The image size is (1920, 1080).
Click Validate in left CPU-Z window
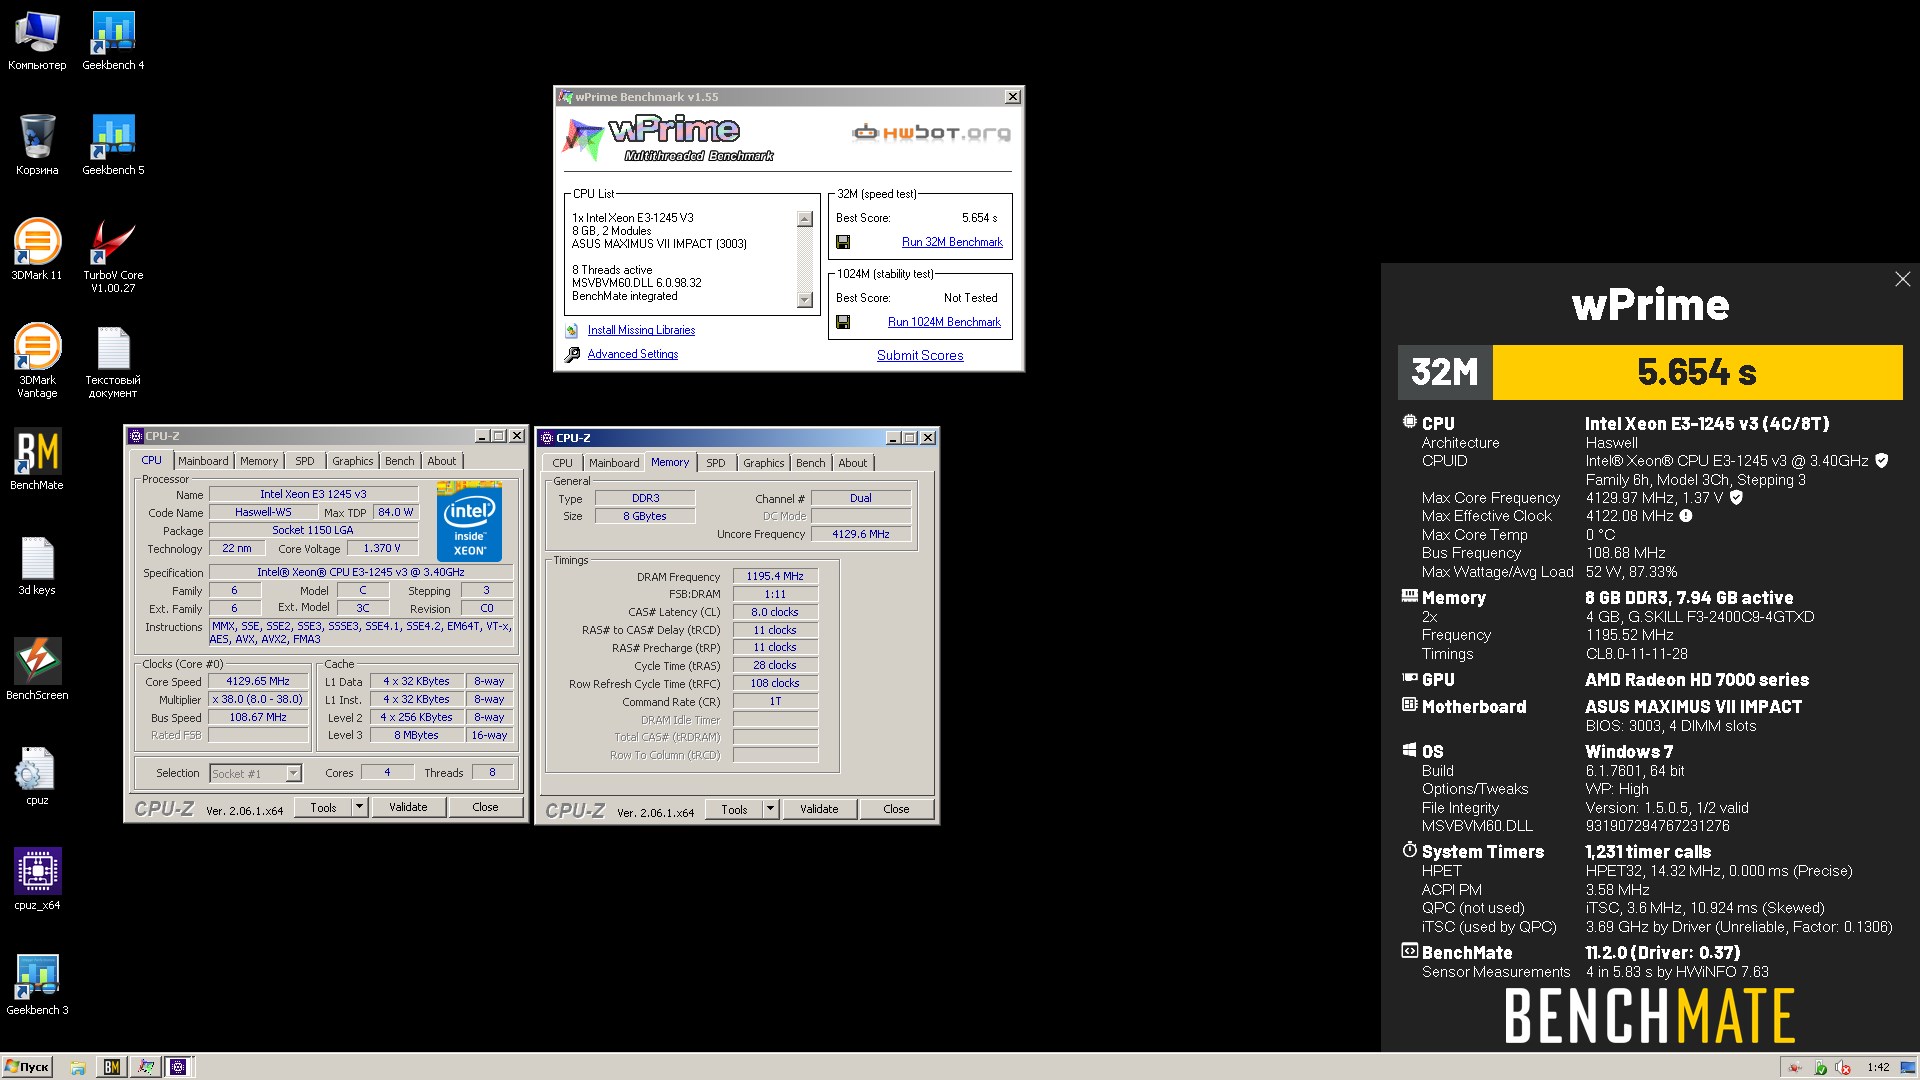pyautogui.click(x=408, y=807)
